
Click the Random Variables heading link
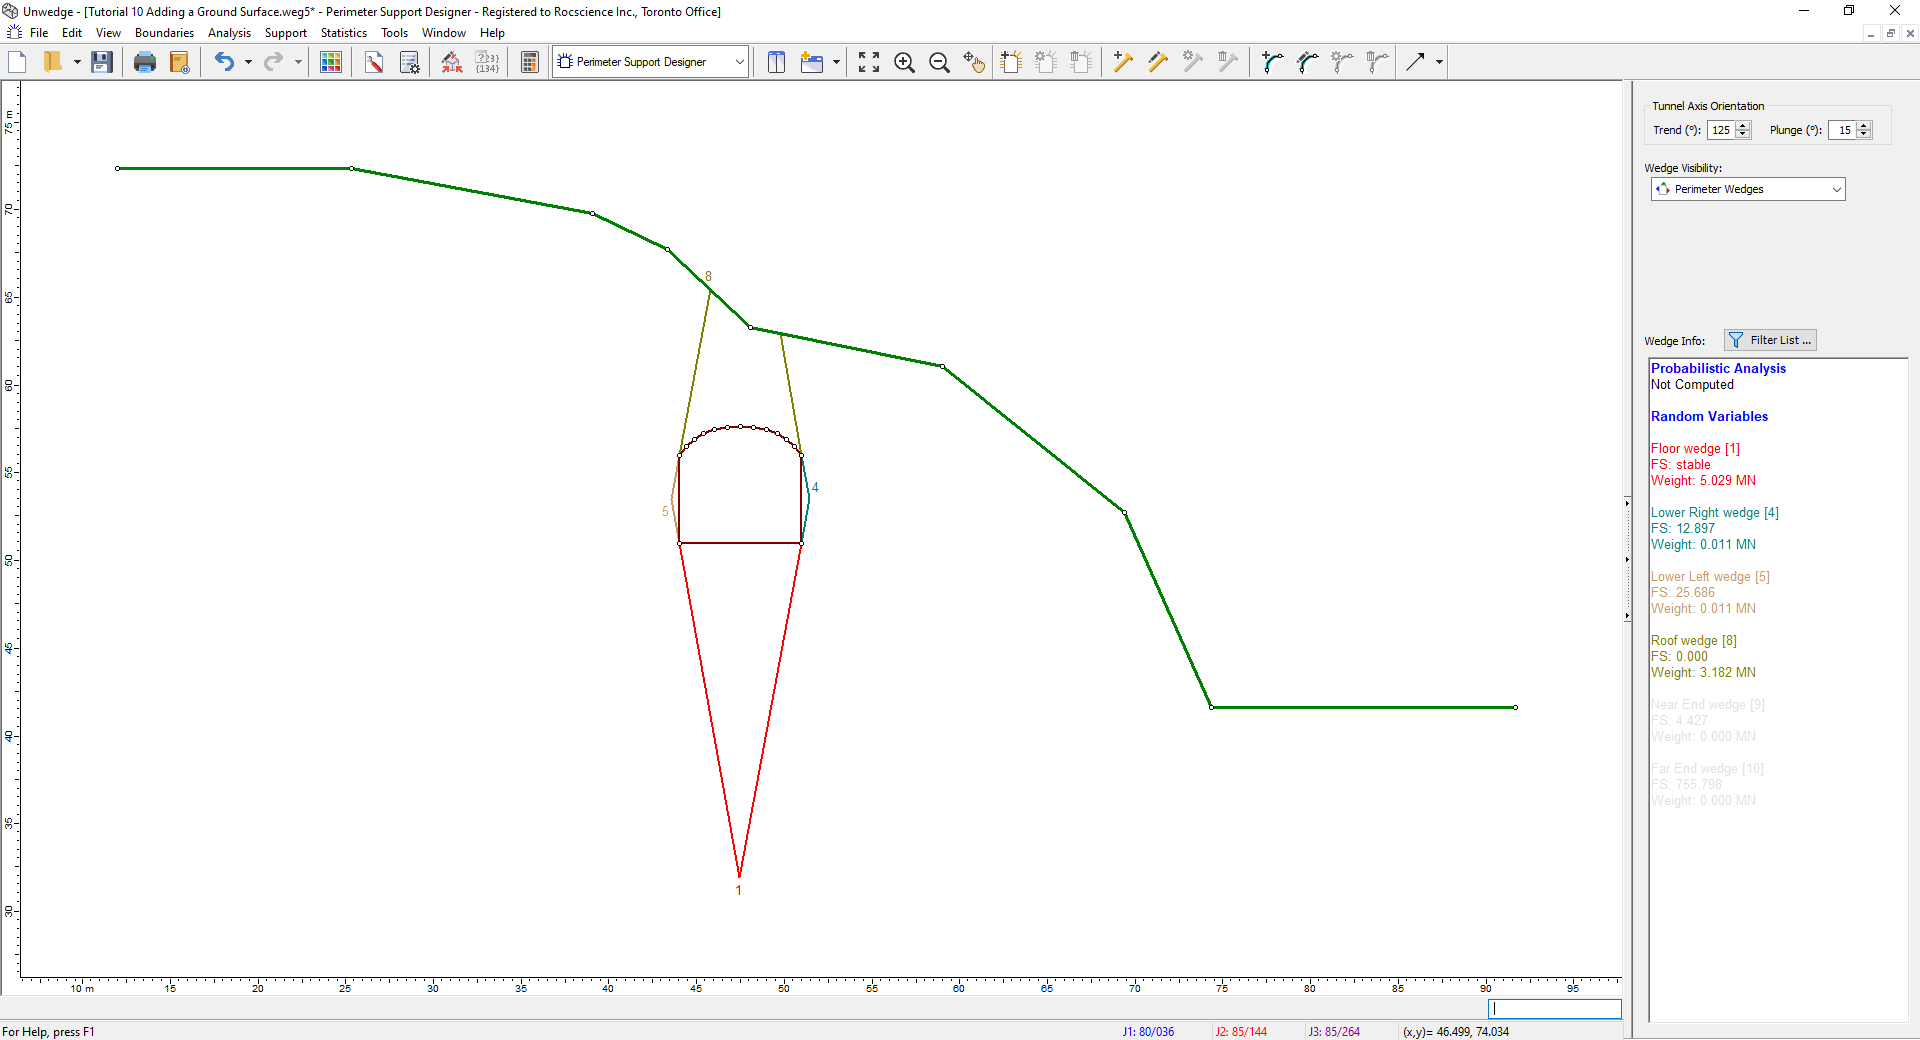[x=1709, y=416]
